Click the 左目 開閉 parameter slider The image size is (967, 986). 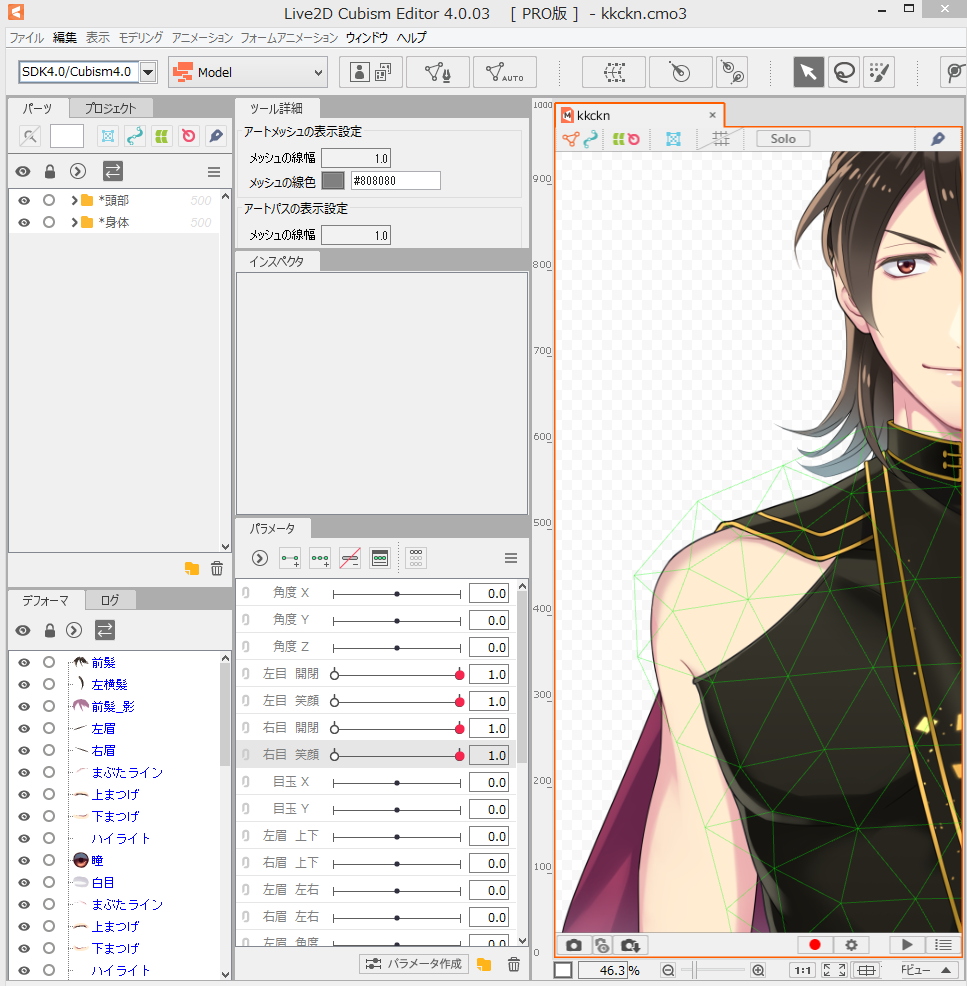tap(397, 675)
